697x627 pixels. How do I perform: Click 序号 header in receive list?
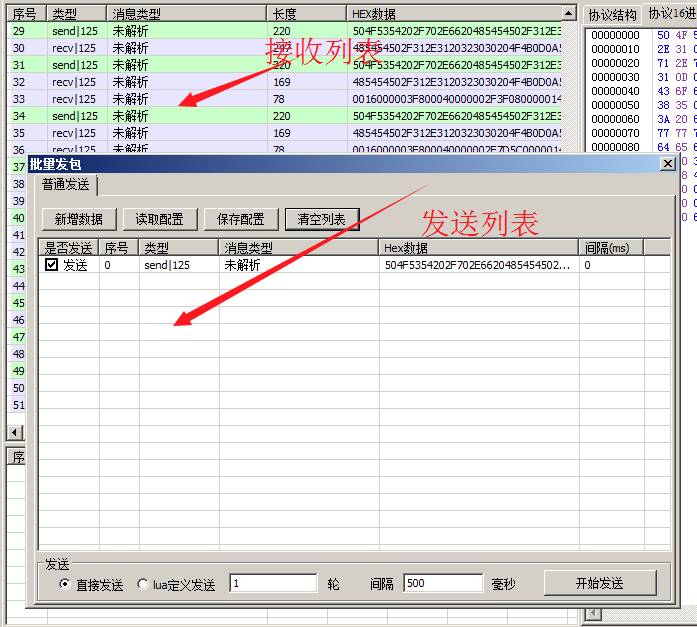27,14
